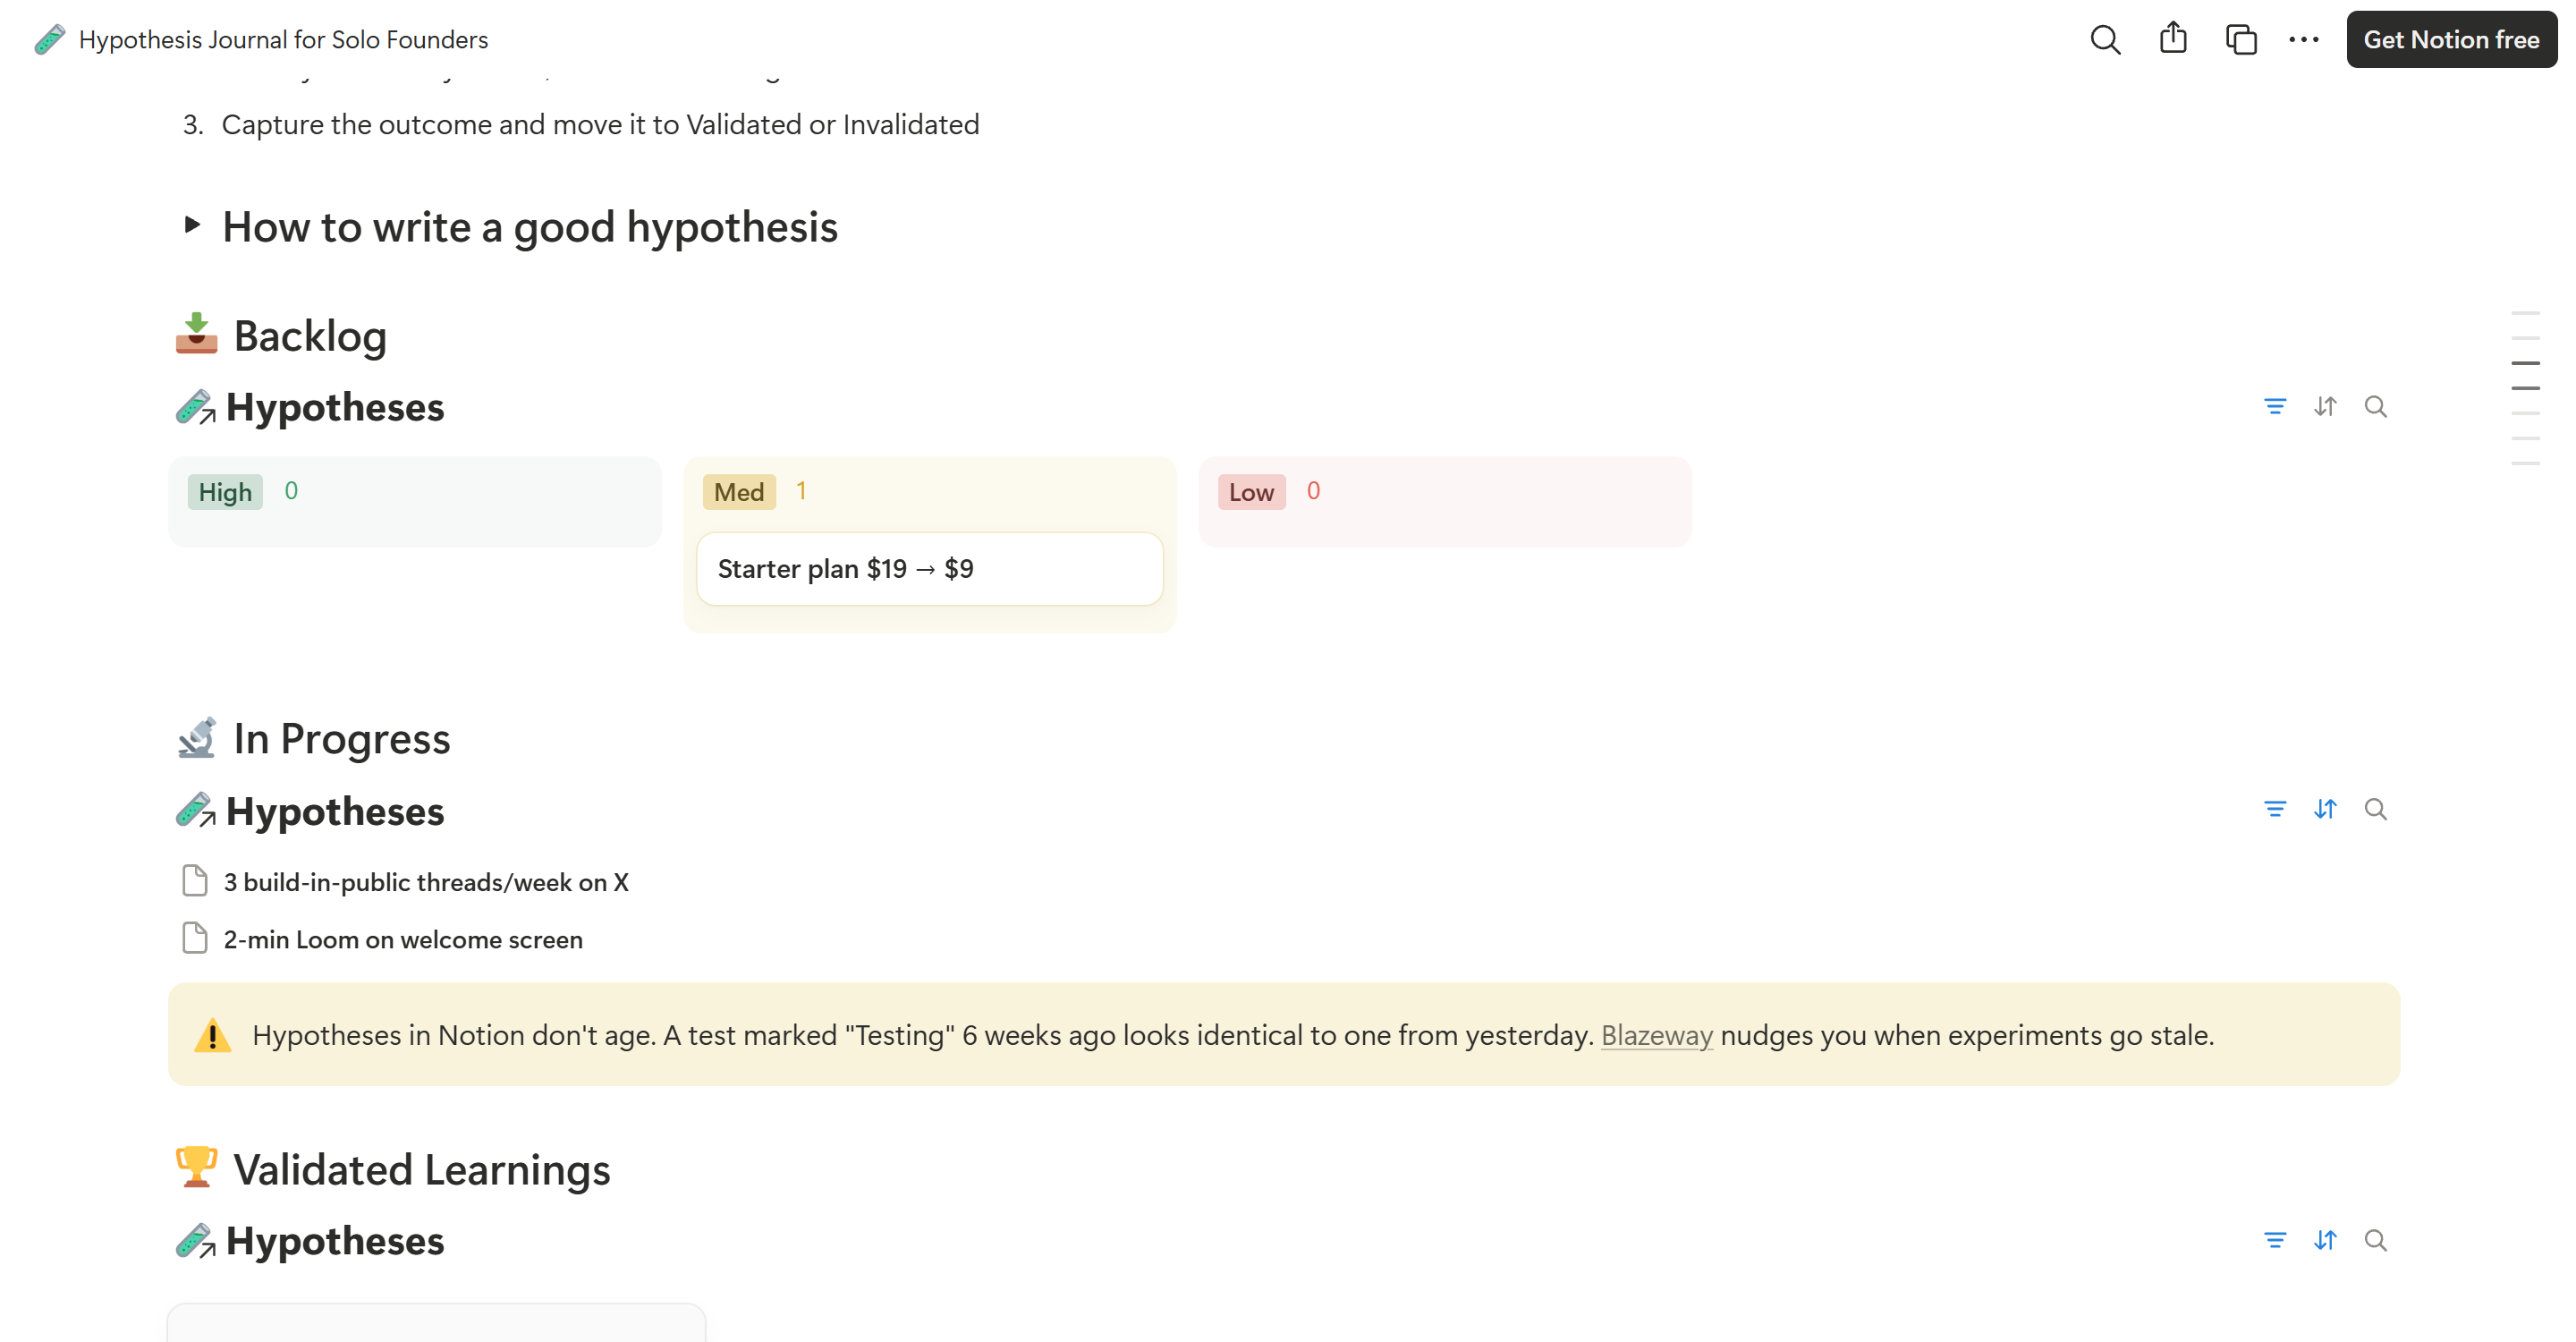Click the count 1 next to Med
This screenshot has width=2576, height=1342.
[x=801, y=491]
